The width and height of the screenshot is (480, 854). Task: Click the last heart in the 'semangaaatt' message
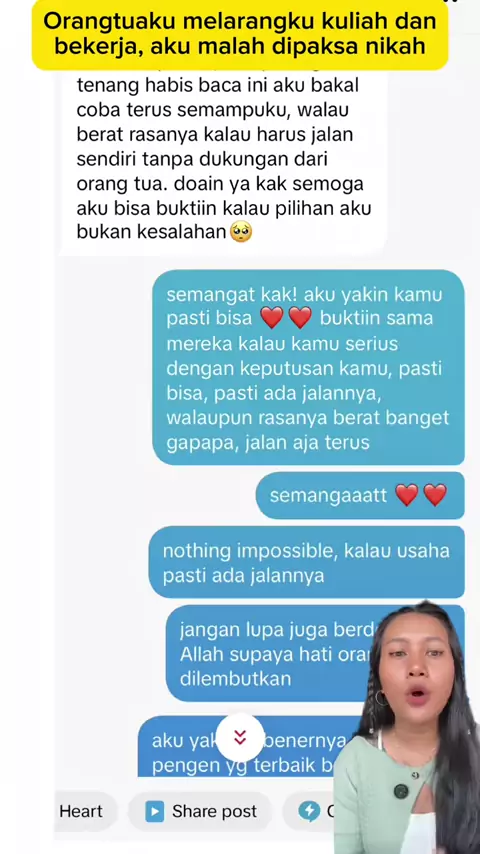(x=435, y=495)
